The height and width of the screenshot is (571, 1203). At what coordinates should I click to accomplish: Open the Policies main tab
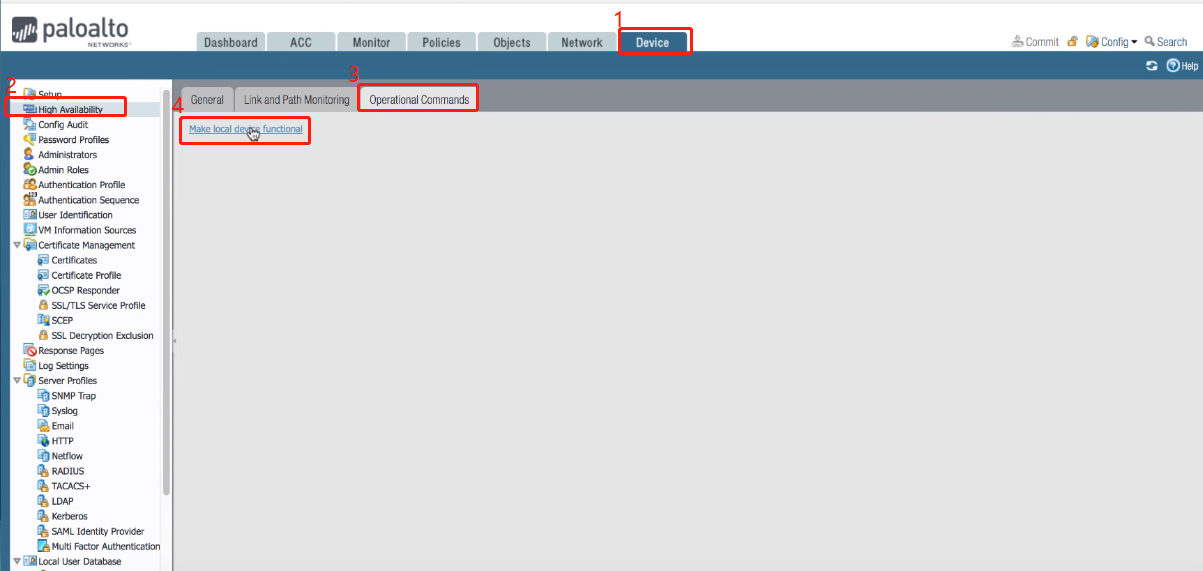(441, 42)
